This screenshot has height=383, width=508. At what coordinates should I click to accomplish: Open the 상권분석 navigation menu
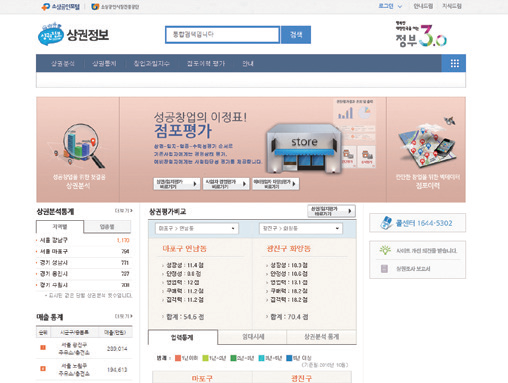[x=63, y=63]
